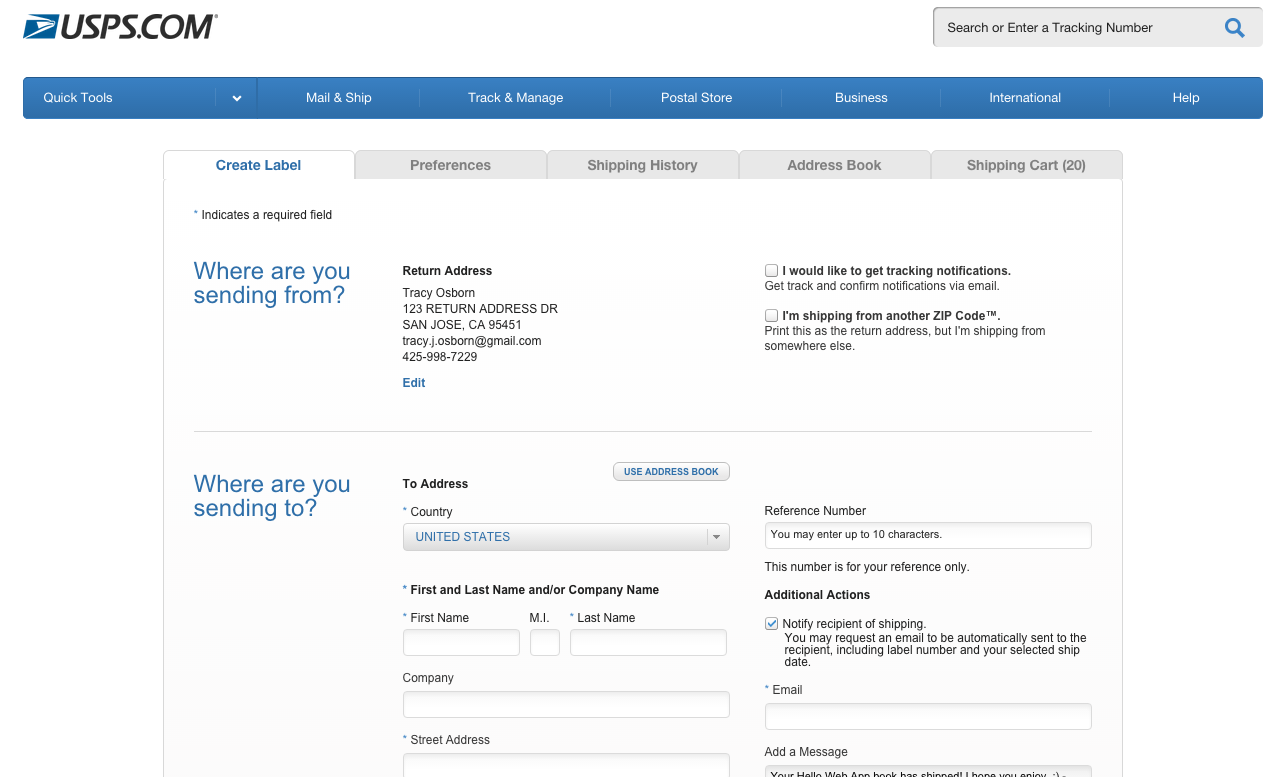The image size is (1284, 777).
Task: Switch to the Address Book tab
Action: pyautogui.click(x=834, y=165)
